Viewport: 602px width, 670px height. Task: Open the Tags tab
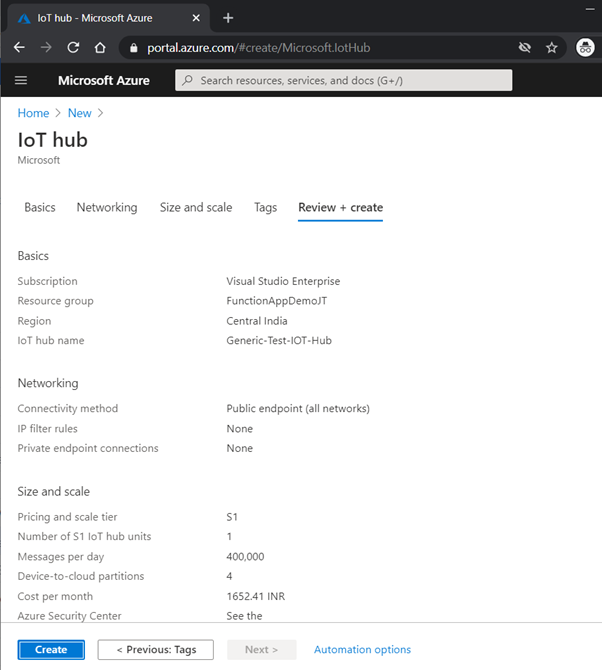point(265,208)
